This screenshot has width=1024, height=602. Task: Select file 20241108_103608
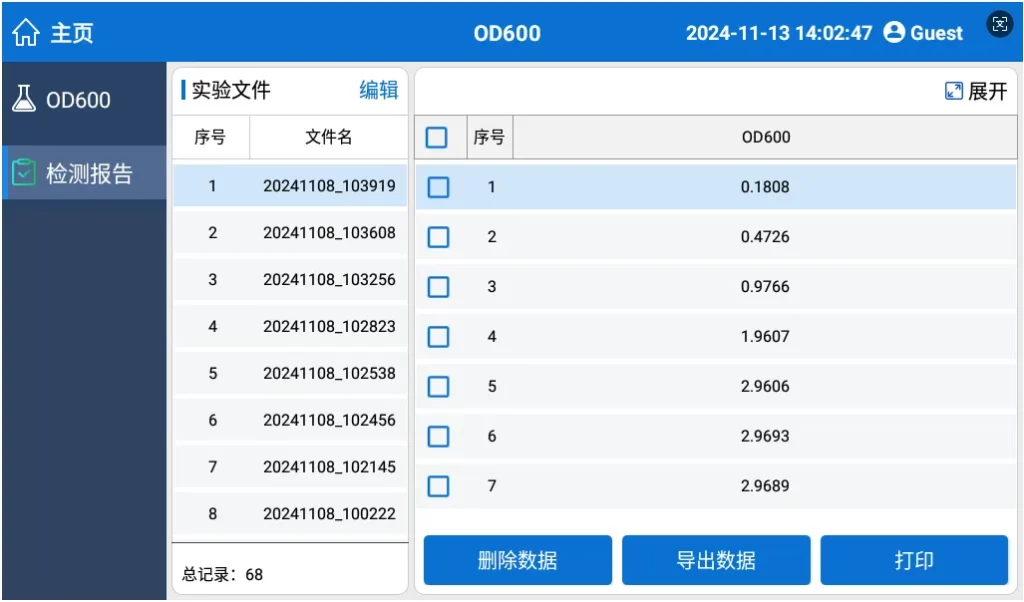[x=290, y=233]
